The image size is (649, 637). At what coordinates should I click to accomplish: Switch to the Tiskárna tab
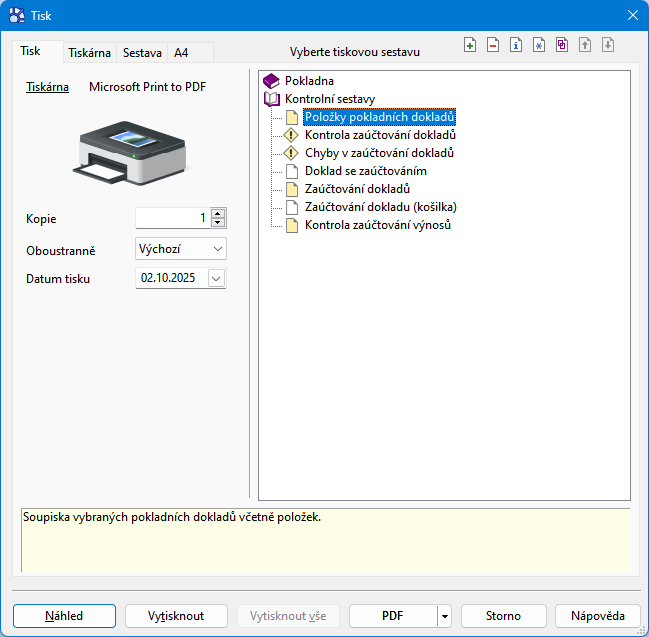coord(89,52)
